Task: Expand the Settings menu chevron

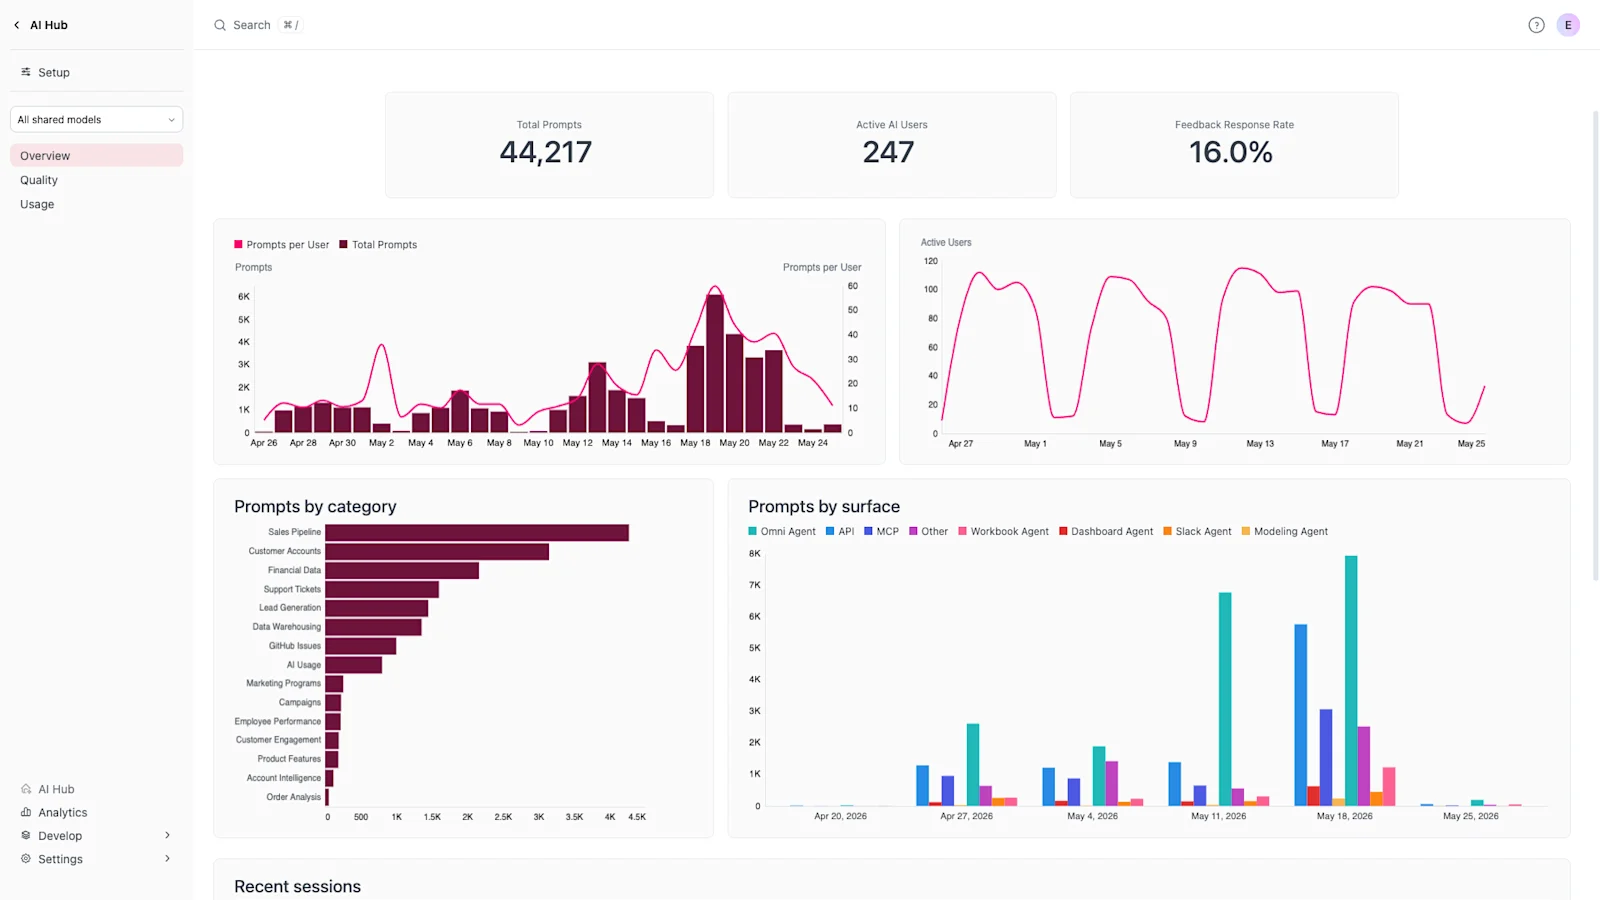Action: 167,859
